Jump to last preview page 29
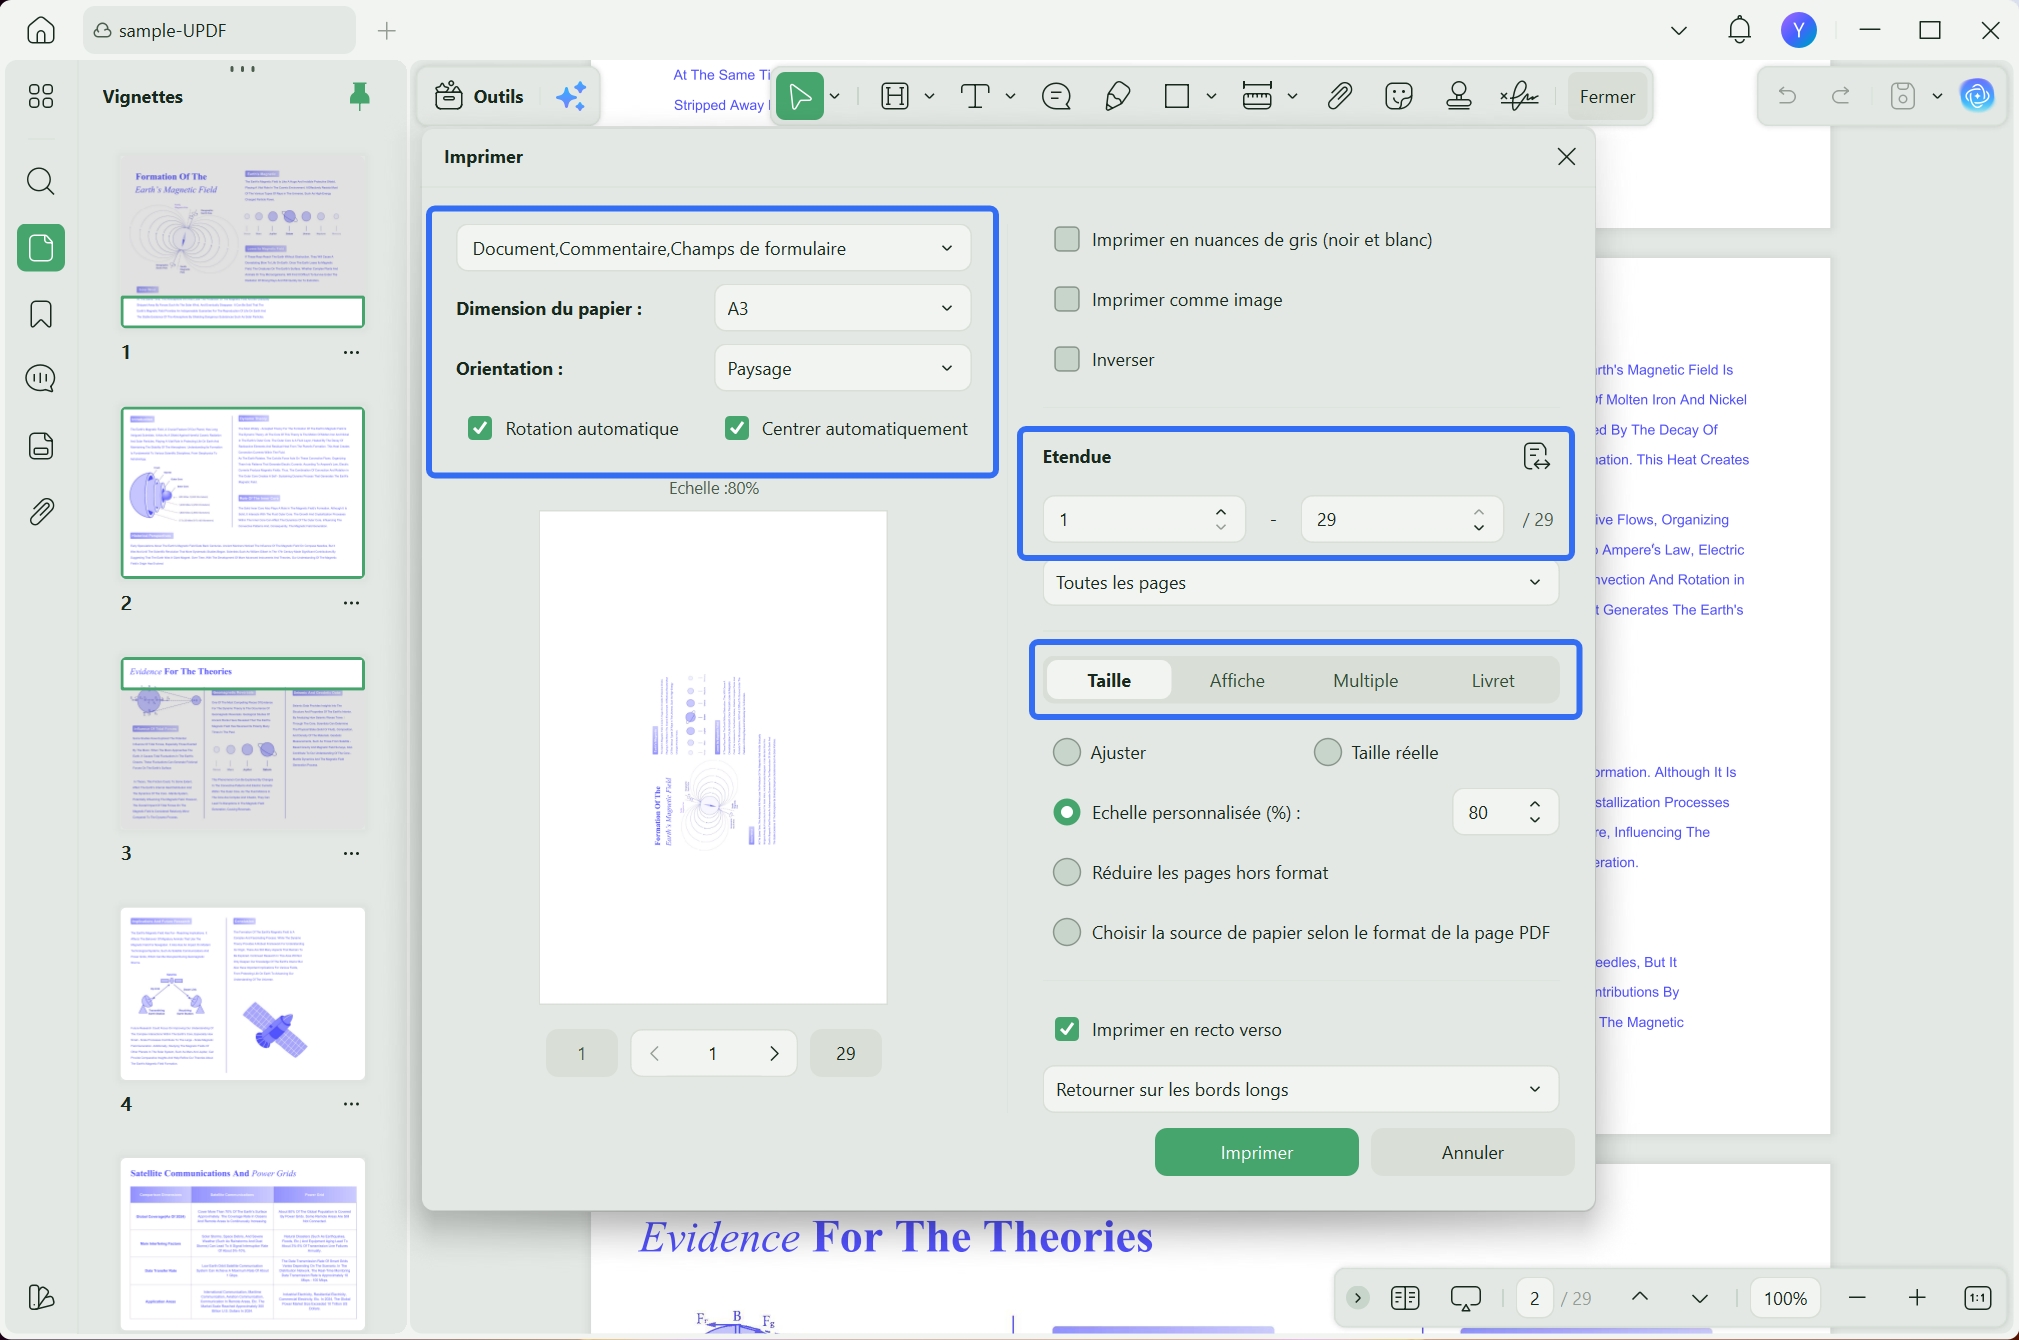The width and height of the screenshot is (2019, 1340). pos(845,1053)
